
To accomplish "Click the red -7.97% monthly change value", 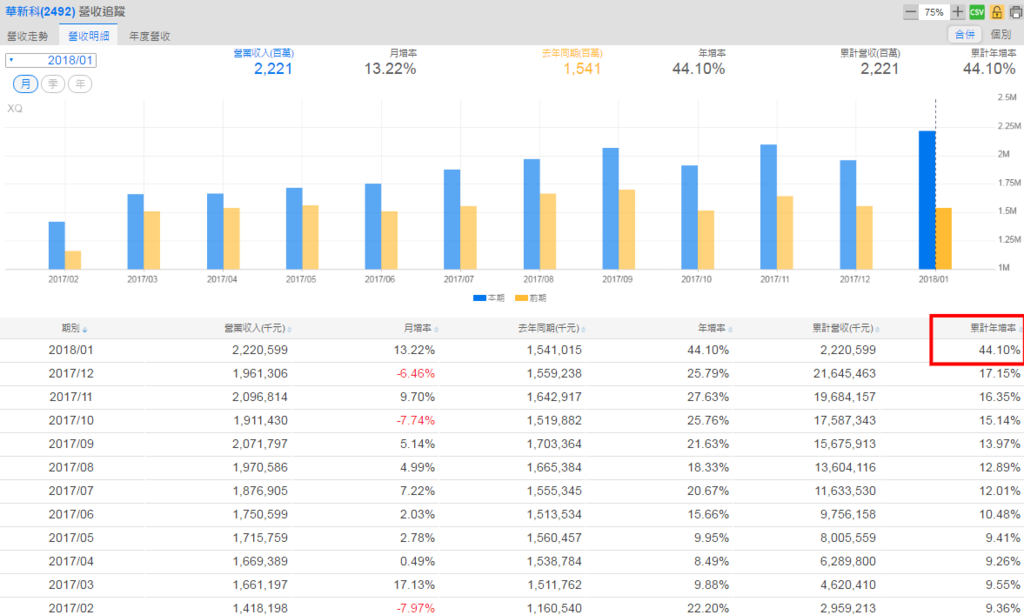I will [x=415, y=608].
